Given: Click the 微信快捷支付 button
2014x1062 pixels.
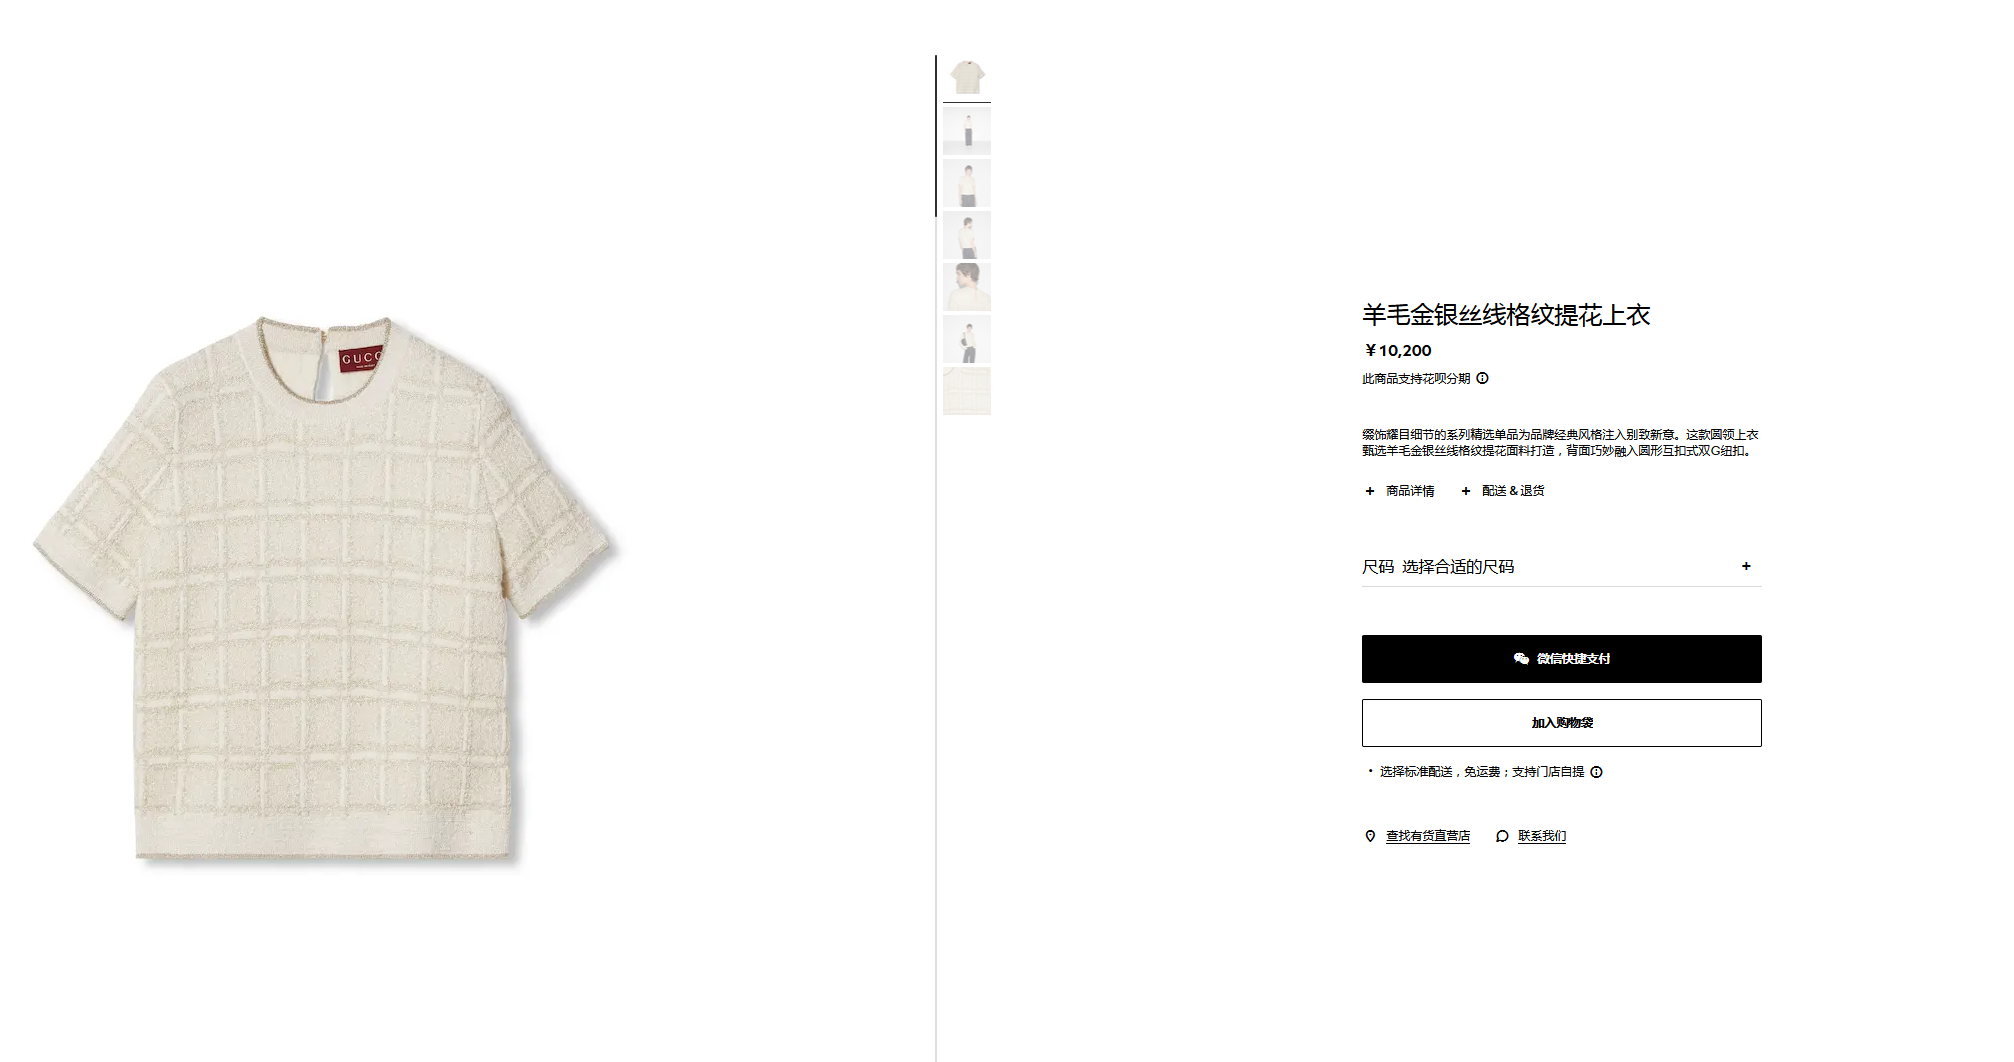Looking at the screenshot, I should 1561,659.
